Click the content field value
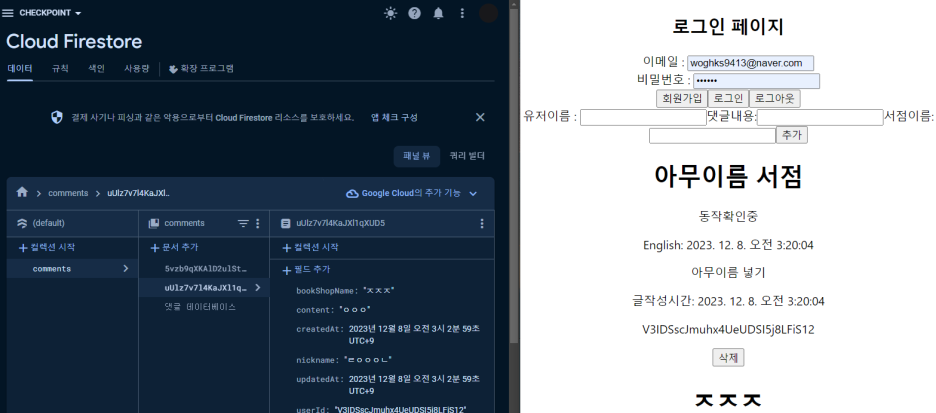Image resolution: width=936 pixels, height=413 pixels. pyautogui.click(x=355, y=310)
